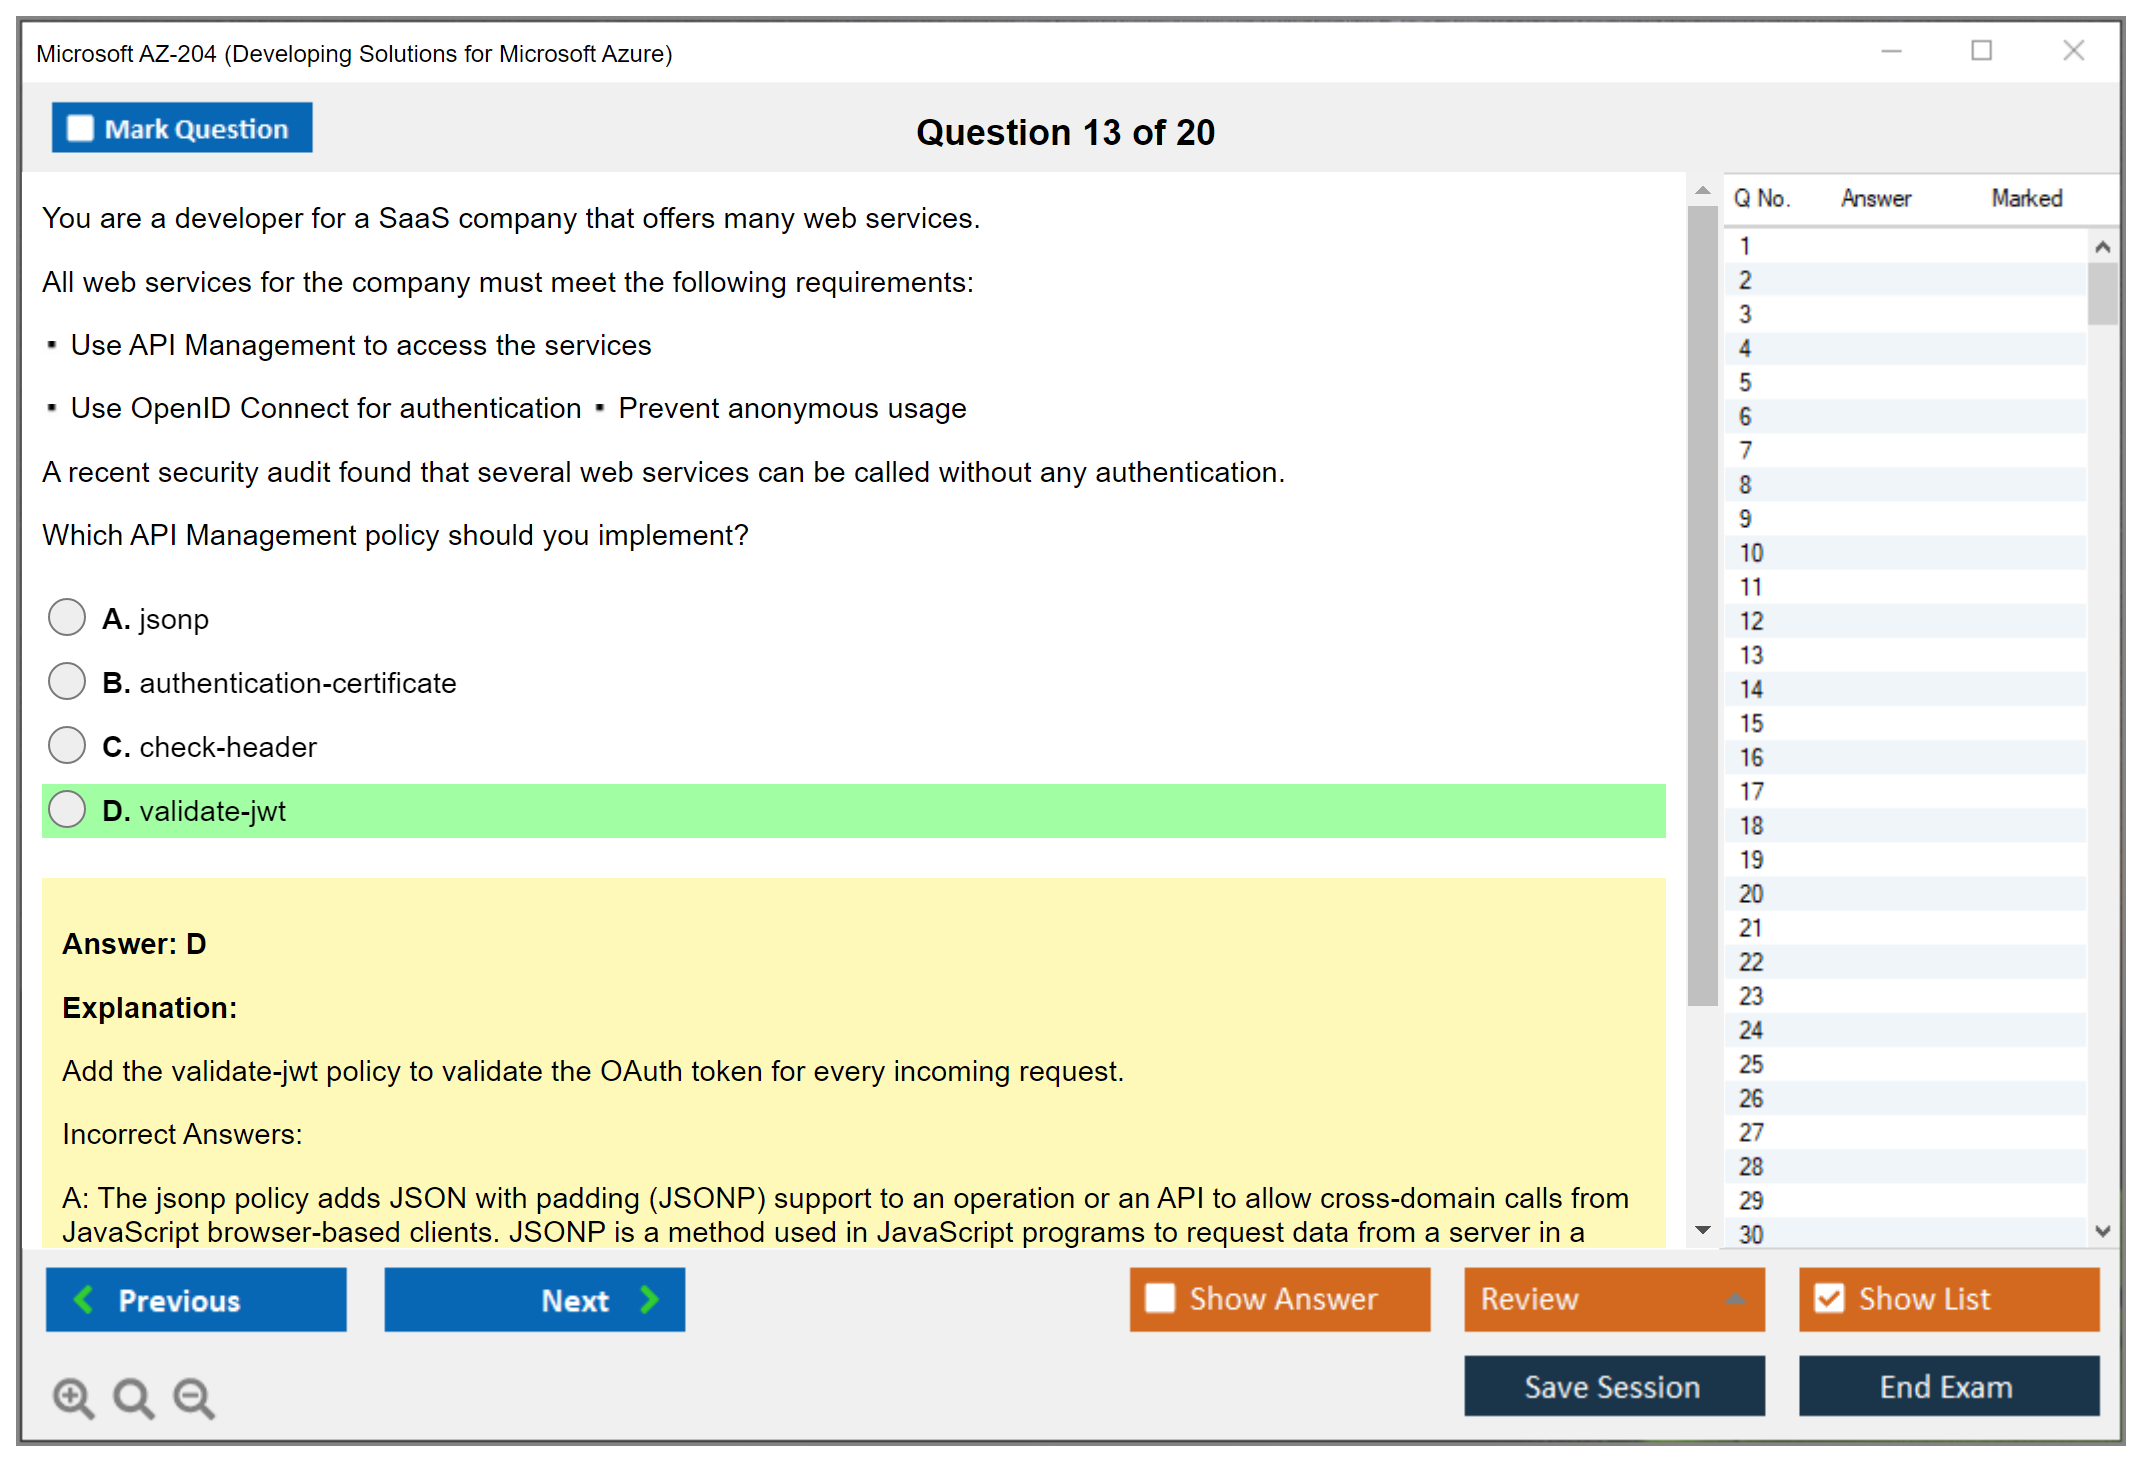This screenshot has width=2150, height=1470.
Task: Tick the Mark Question checkbox
Action: [x=80, y=128]
